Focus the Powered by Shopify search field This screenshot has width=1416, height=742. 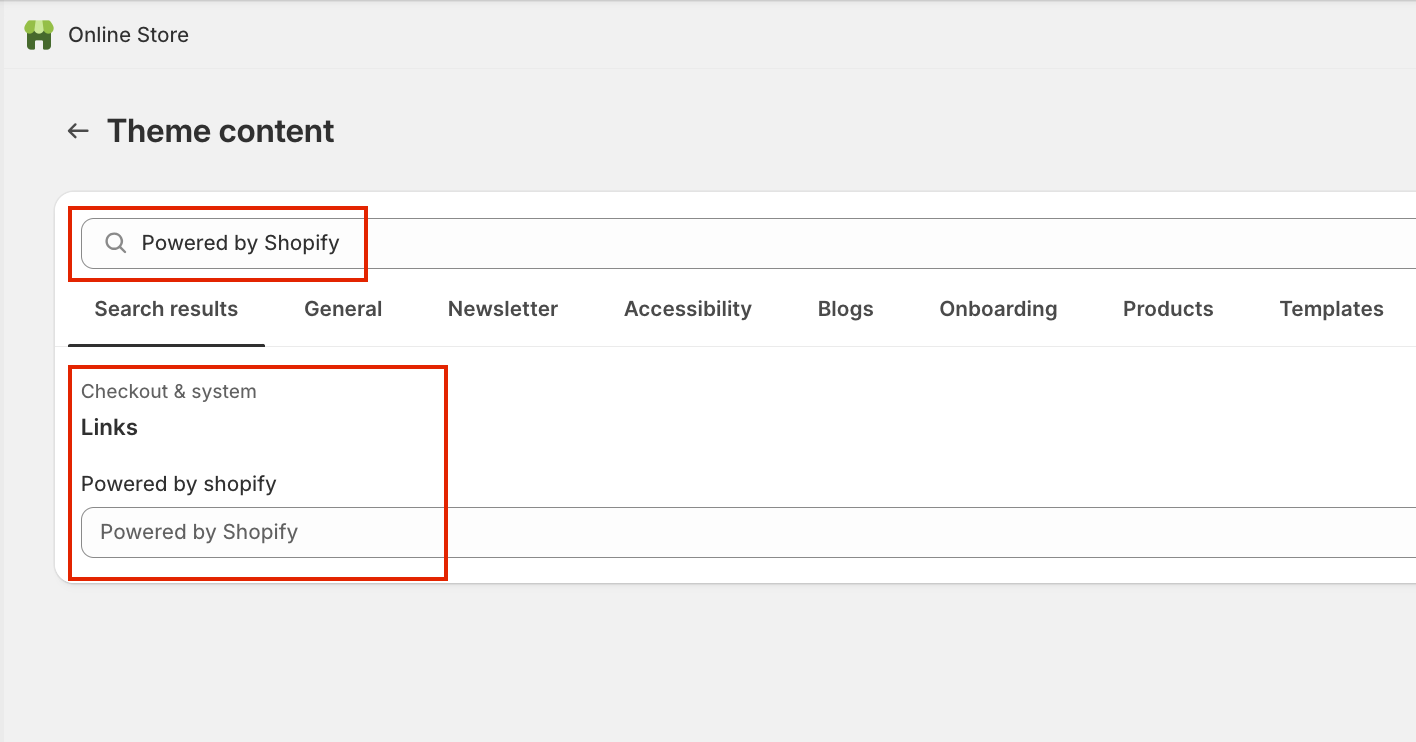tap(748, 243)
